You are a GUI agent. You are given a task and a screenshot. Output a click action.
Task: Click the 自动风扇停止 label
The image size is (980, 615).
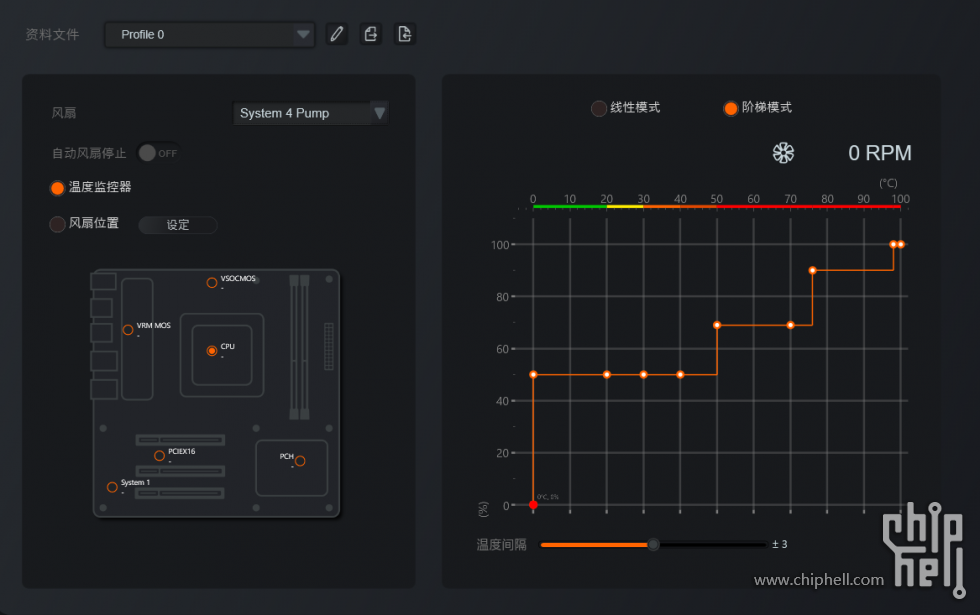(89, 153)
